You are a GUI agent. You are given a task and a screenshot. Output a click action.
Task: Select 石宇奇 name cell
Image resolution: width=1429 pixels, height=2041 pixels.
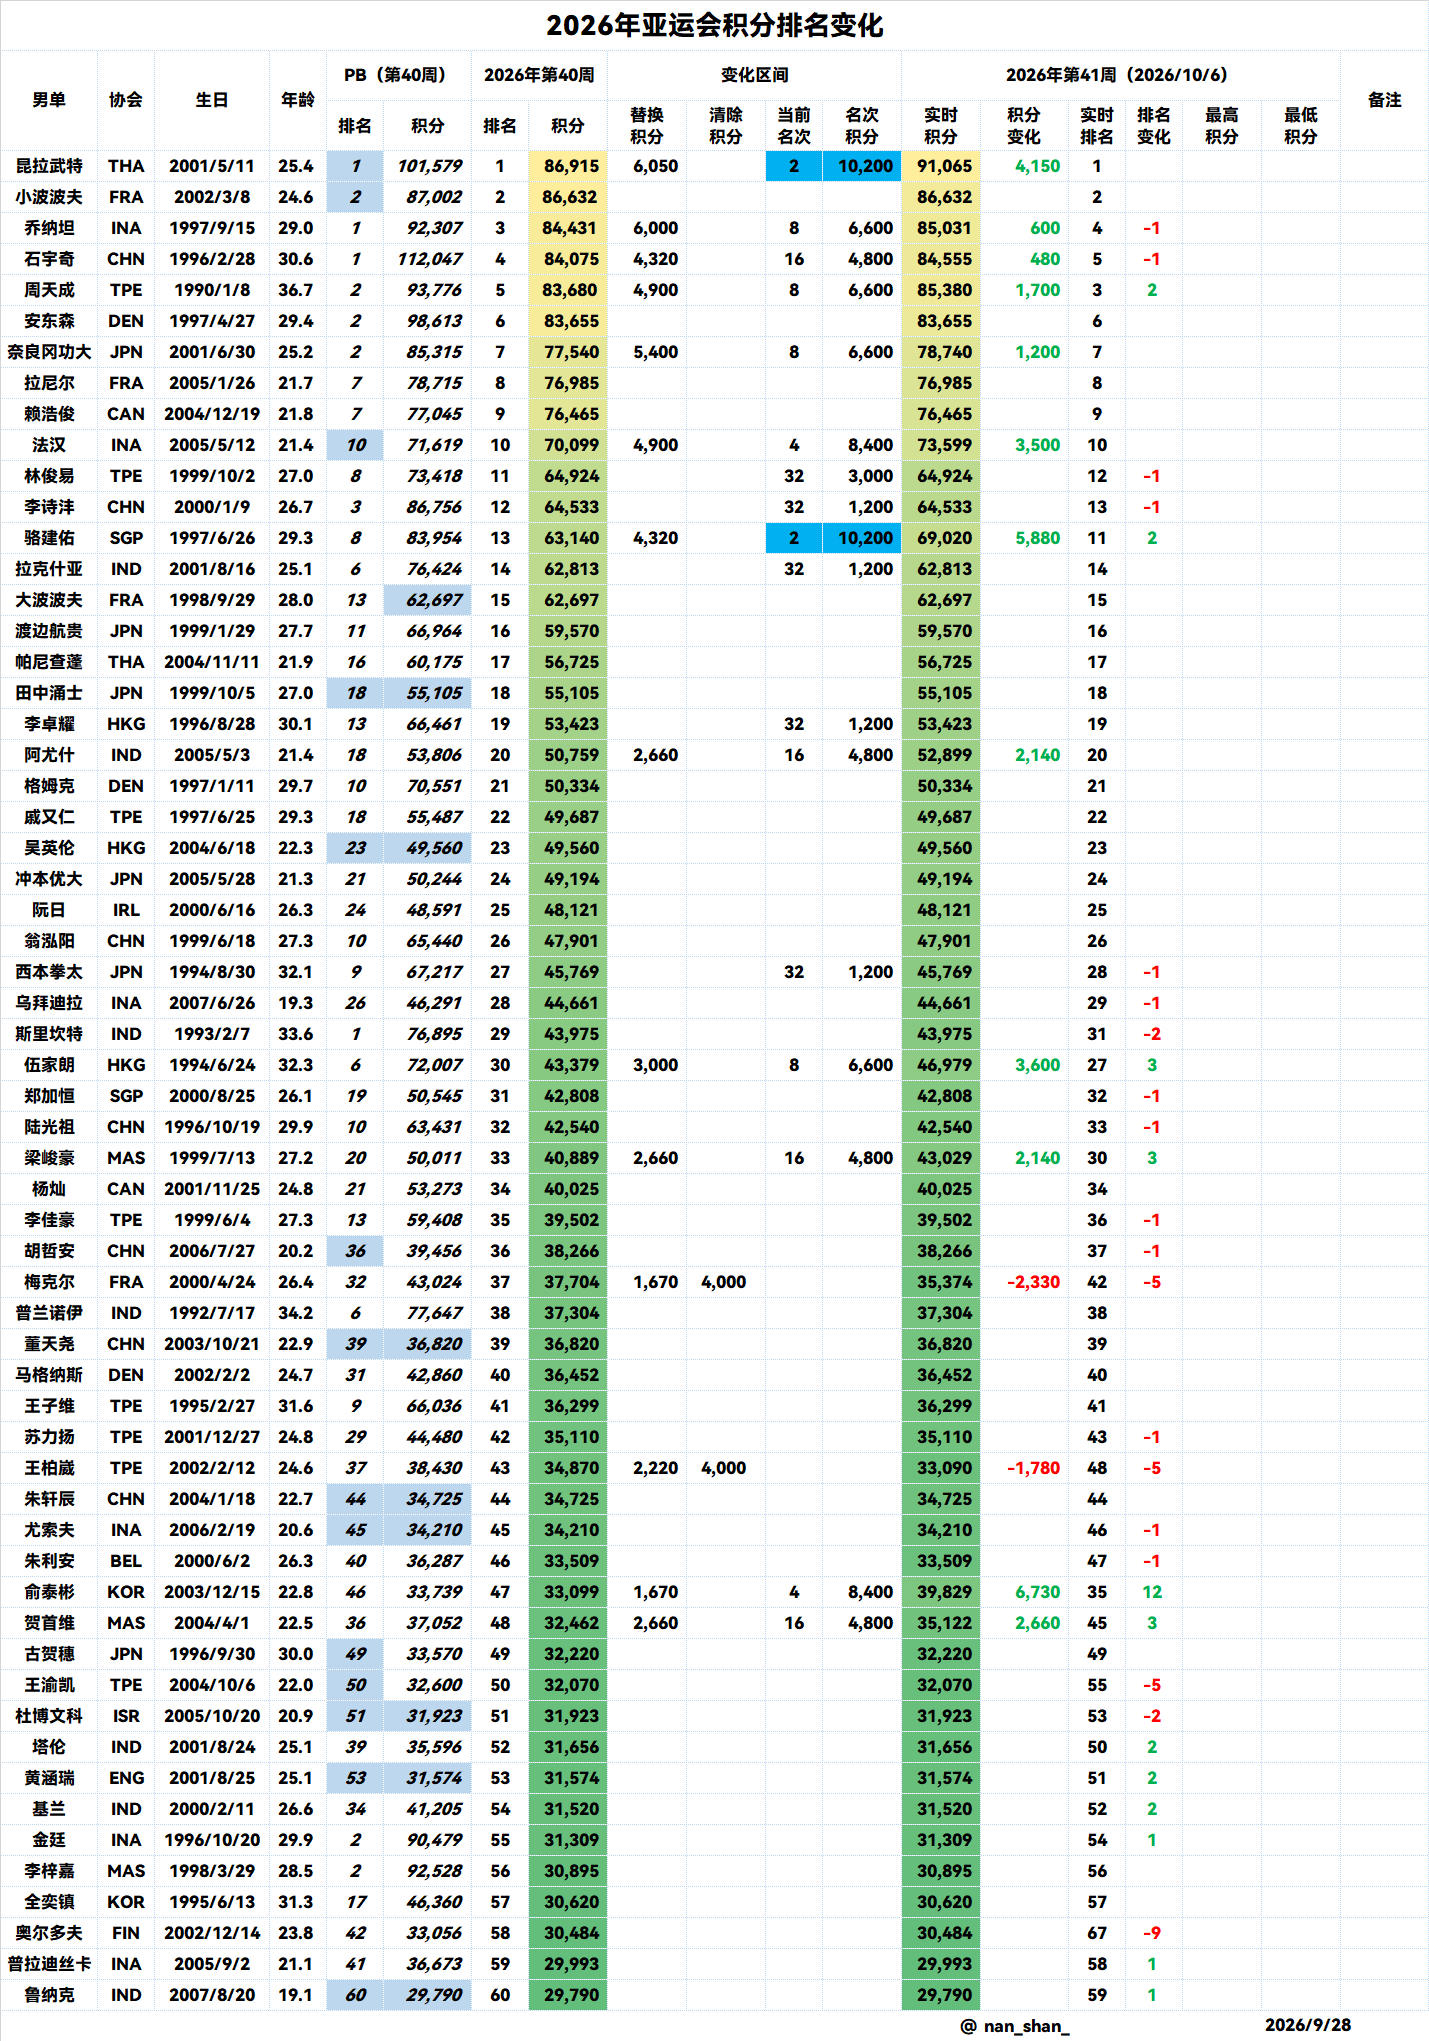click(49, 259)
